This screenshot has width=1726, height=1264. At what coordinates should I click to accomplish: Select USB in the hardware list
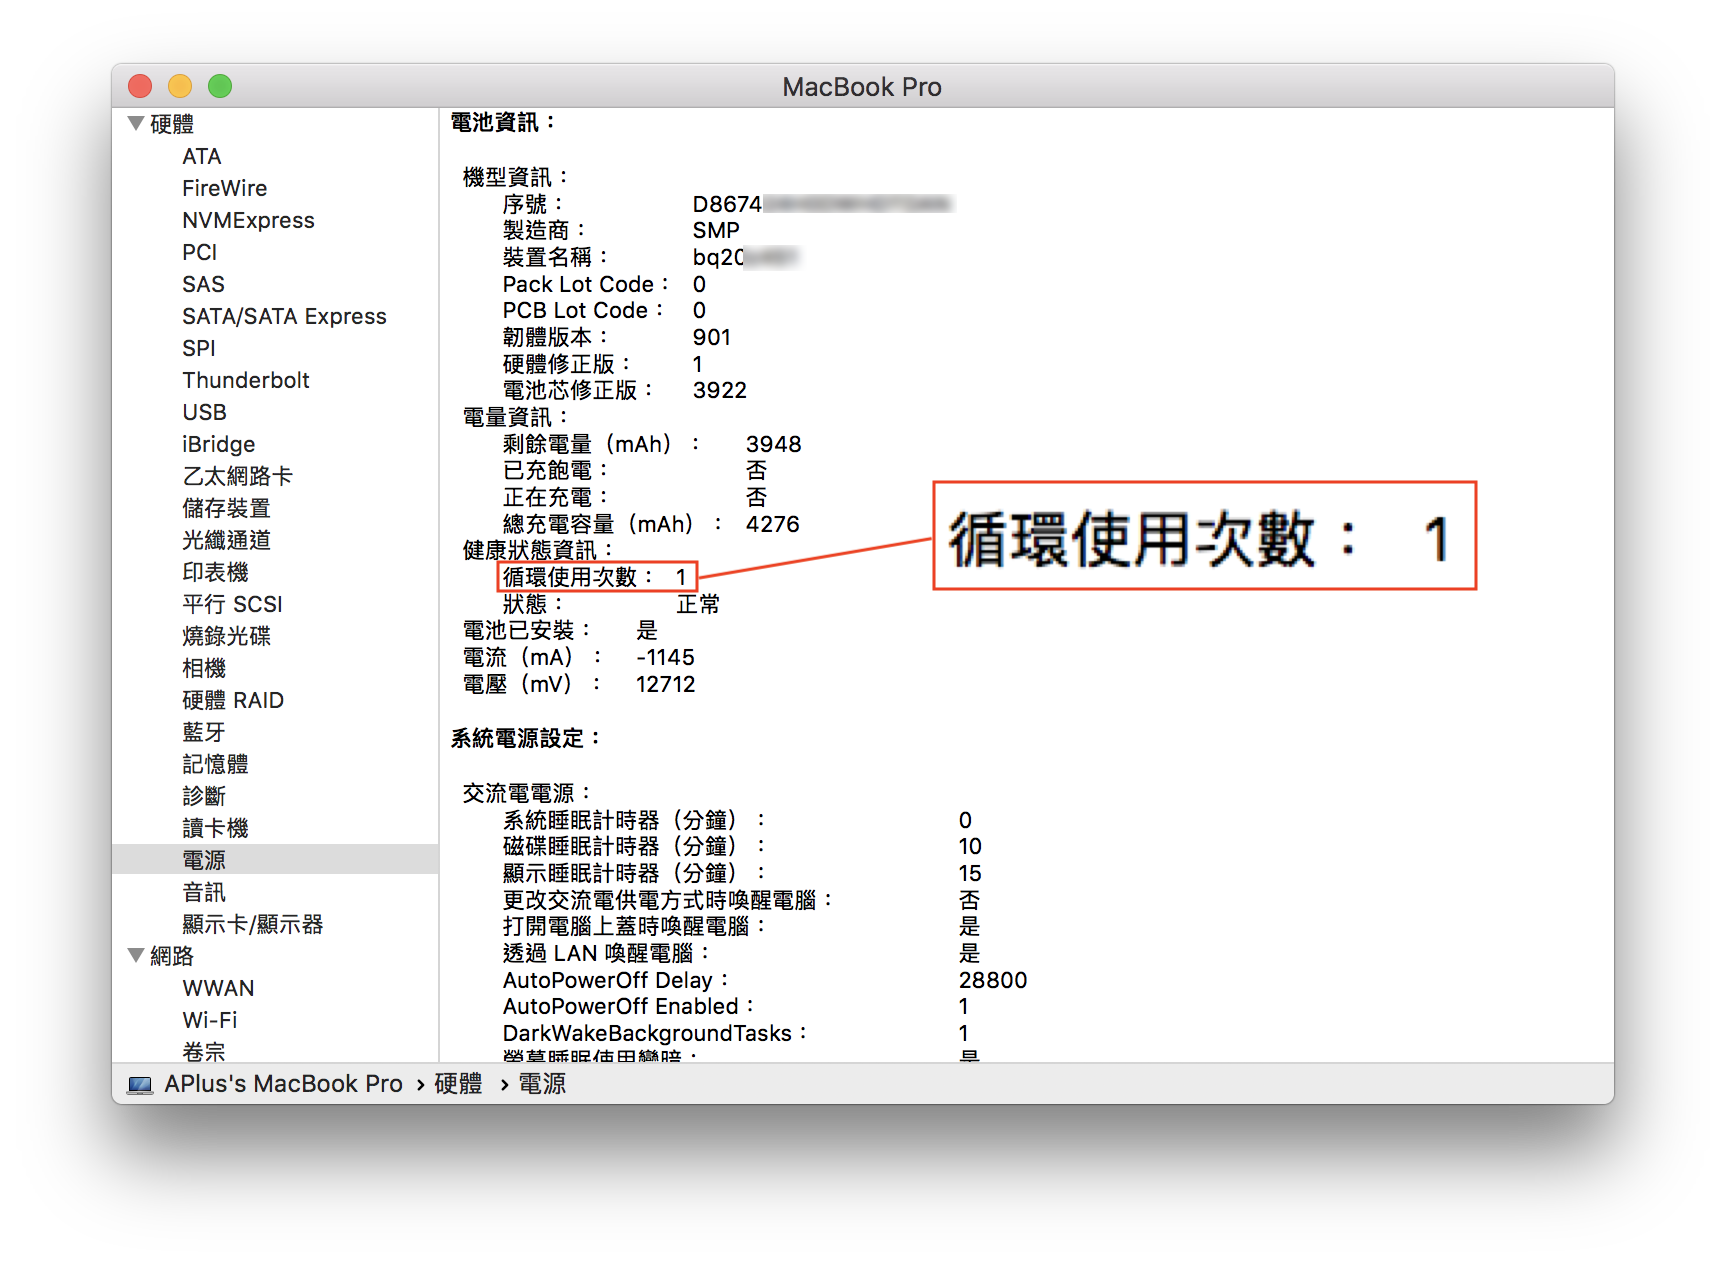coord(204,412)
